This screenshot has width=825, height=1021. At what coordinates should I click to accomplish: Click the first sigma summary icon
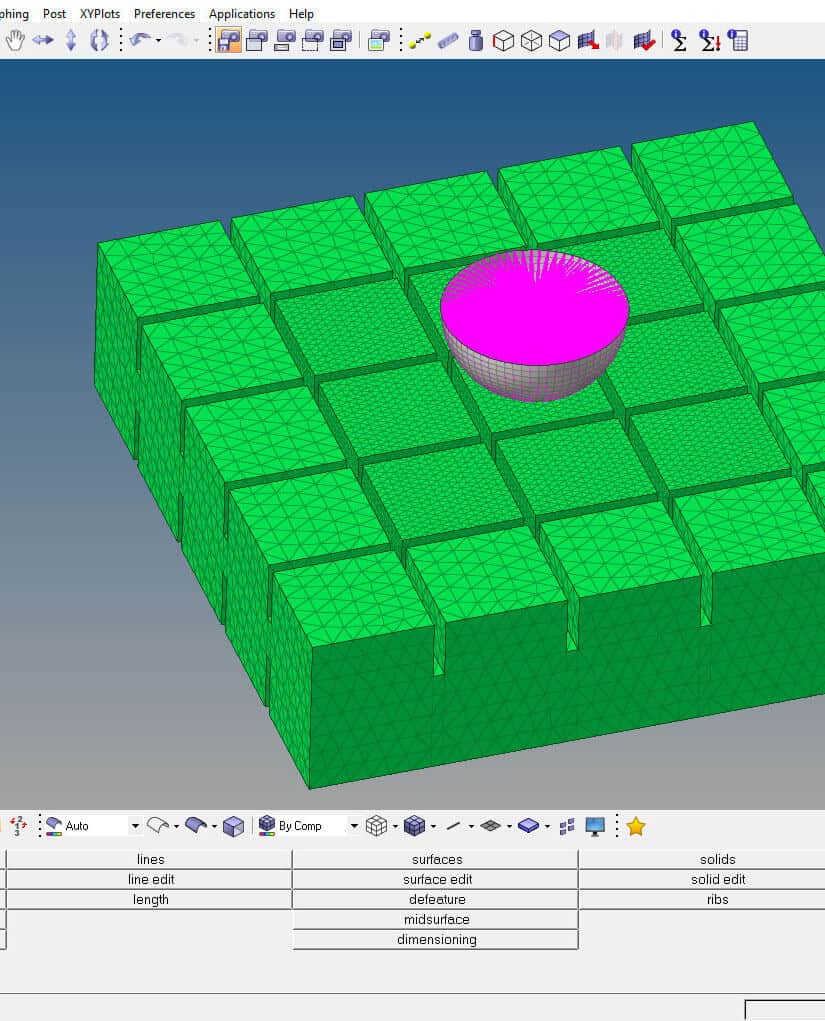click(x=678, y=40)
